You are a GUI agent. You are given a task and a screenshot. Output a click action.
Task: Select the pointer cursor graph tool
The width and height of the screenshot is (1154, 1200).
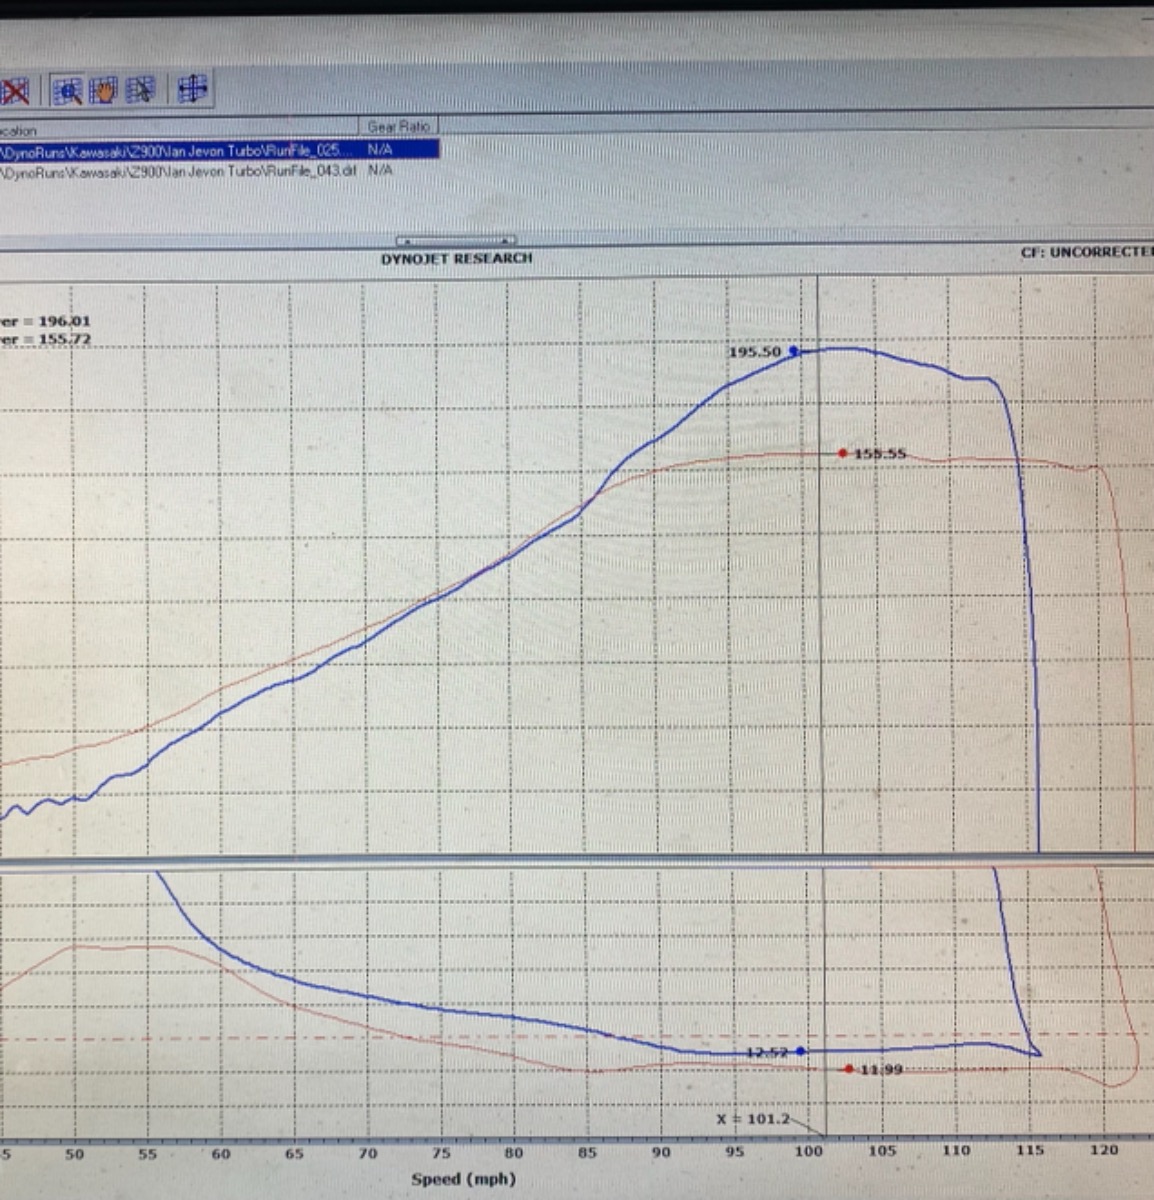pos(140,90)
